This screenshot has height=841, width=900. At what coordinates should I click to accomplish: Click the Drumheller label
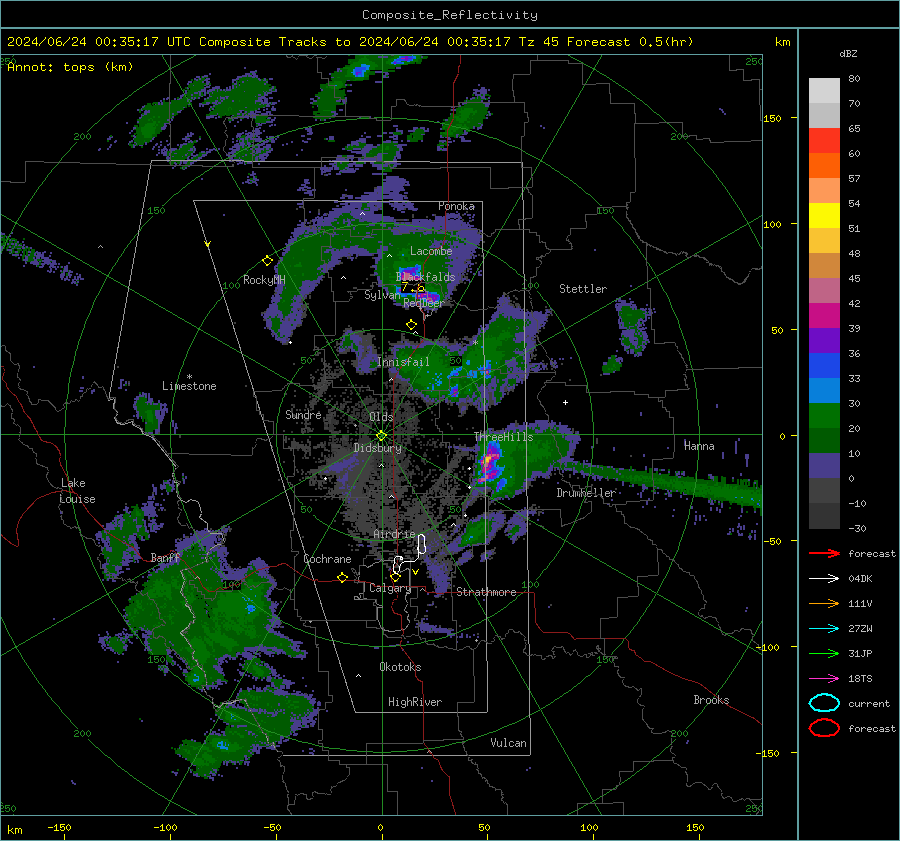pyautogui.click(x=586, y=493)
